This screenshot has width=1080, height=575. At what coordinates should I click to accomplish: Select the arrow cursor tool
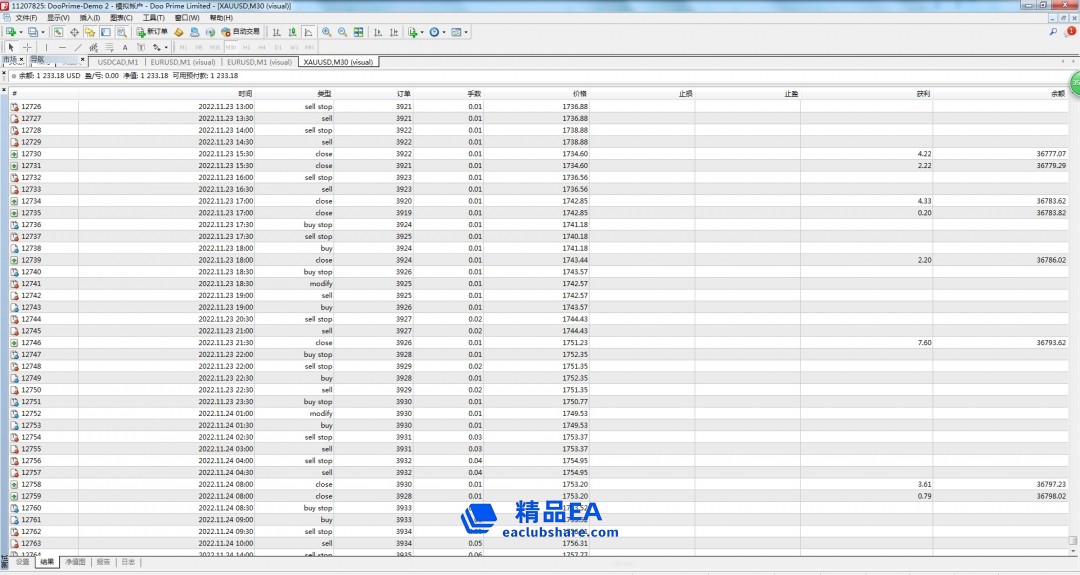pyautogui.click(x=11, y=47)
